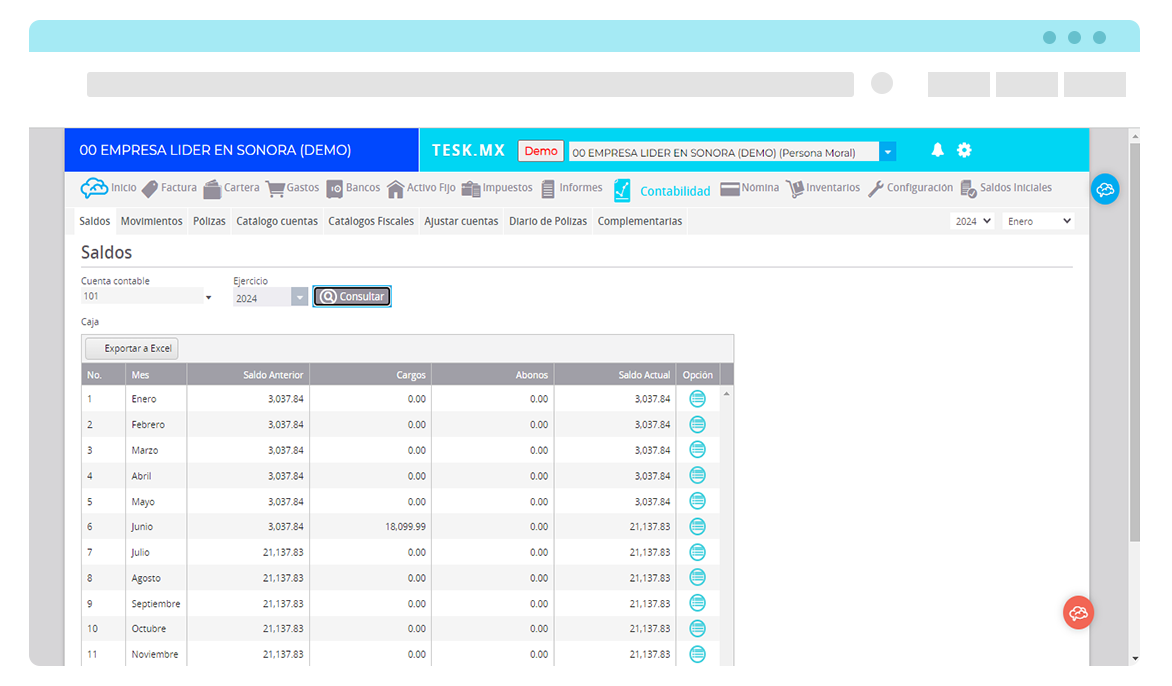Open the Cartera wallet icon

coord(212,189)
